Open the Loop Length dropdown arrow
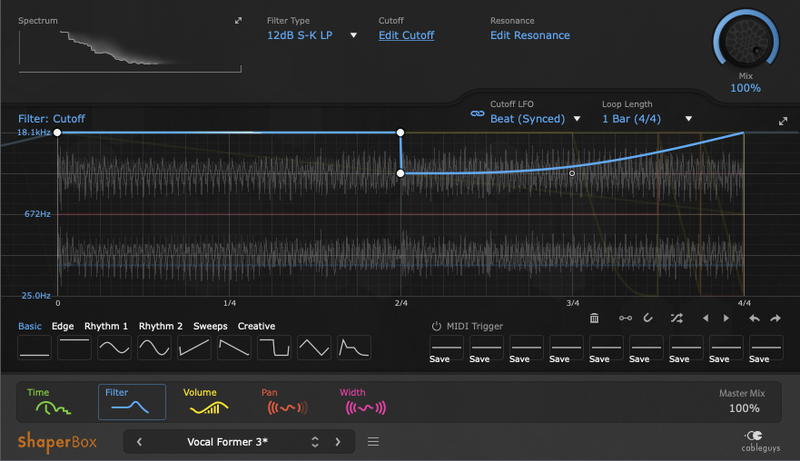This screenshot has height=461, width=800. 688,119
